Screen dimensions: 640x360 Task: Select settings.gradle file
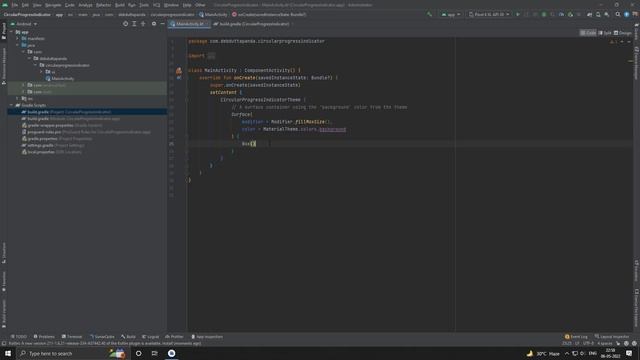point(53,145)
